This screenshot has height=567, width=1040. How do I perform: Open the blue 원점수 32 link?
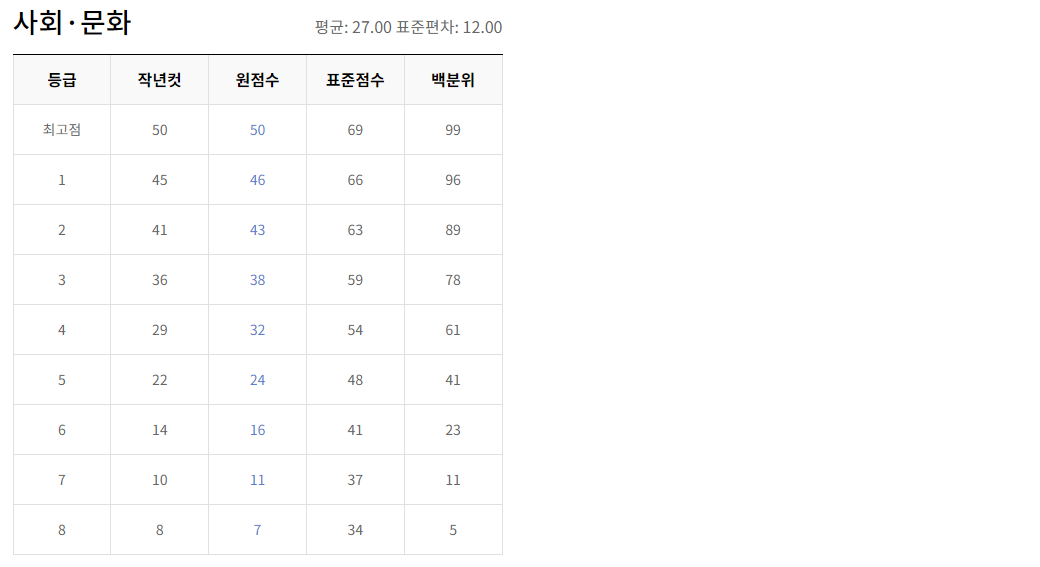click(257, 330)
